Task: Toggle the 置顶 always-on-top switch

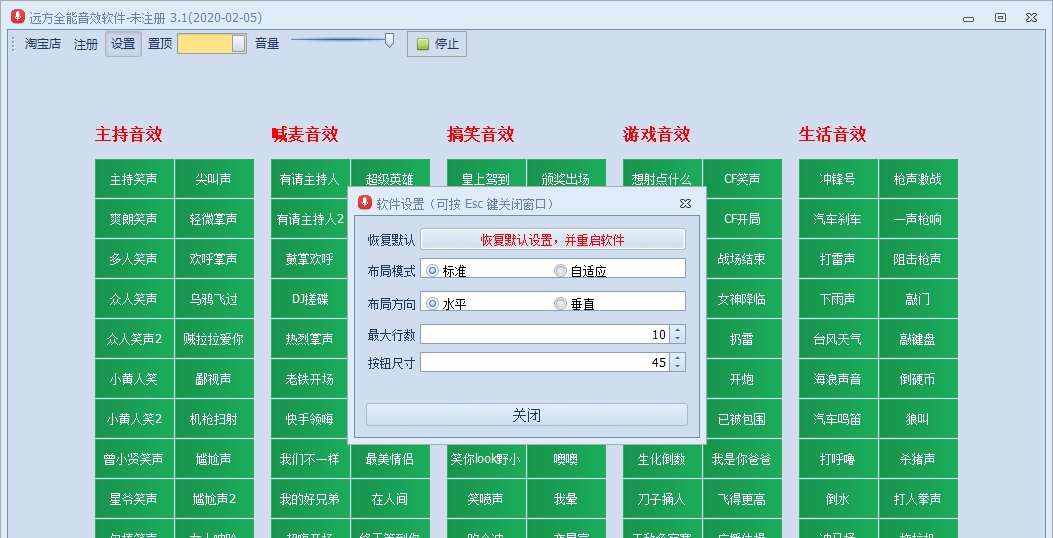Action: point(212,44)
